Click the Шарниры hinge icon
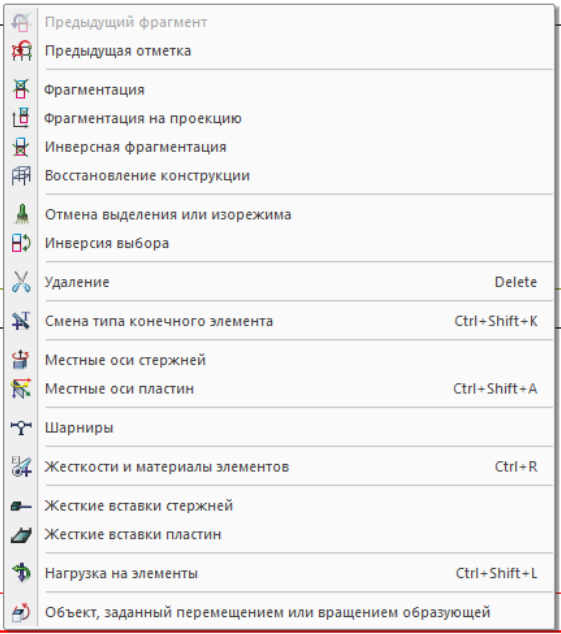561x634 pixels. pyautogui.click(x=21, y=427)
